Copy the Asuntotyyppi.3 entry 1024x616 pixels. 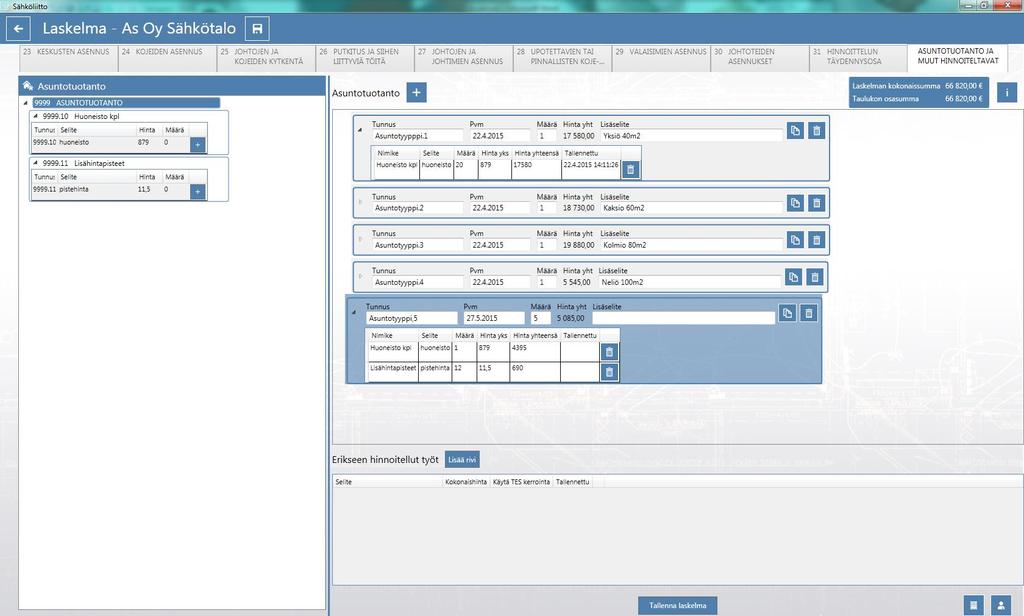[x=795, y=240]
